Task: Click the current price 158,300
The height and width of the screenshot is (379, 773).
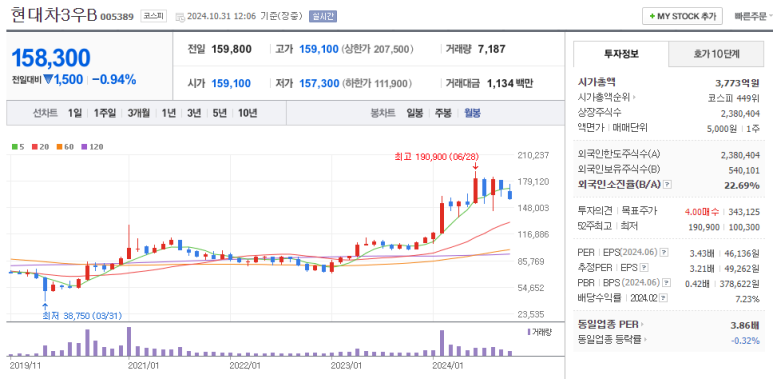Action: pyautogui.click(x=51, y=58)
